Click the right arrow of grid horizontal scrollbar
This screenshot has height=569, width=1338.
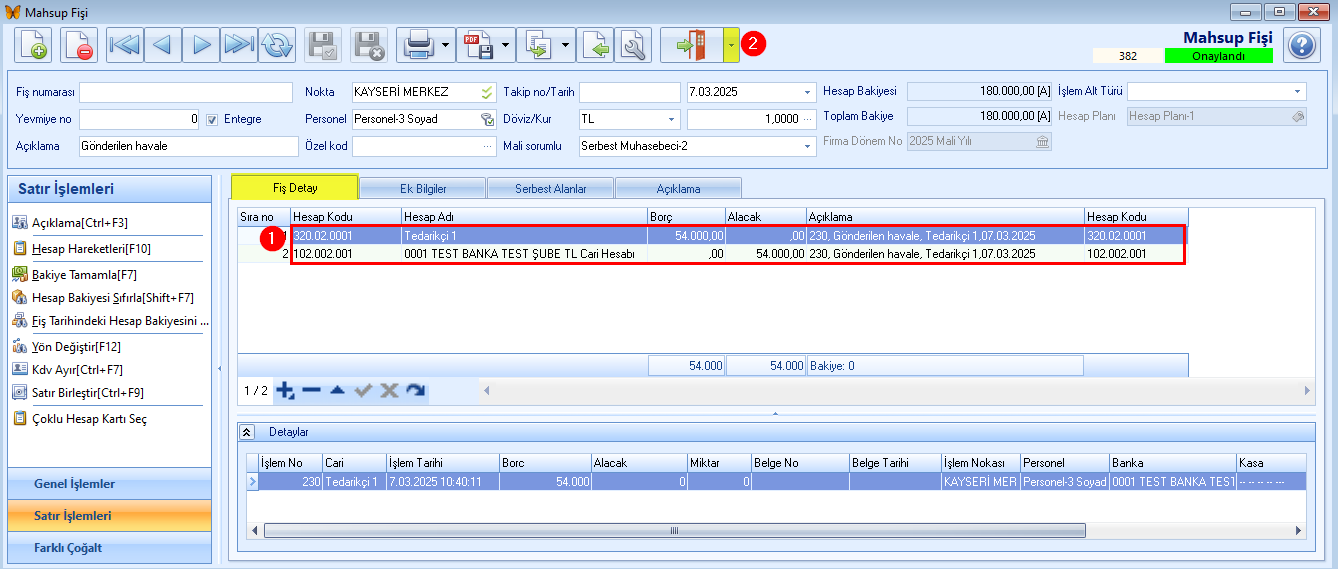click(x=1306, y=390)
